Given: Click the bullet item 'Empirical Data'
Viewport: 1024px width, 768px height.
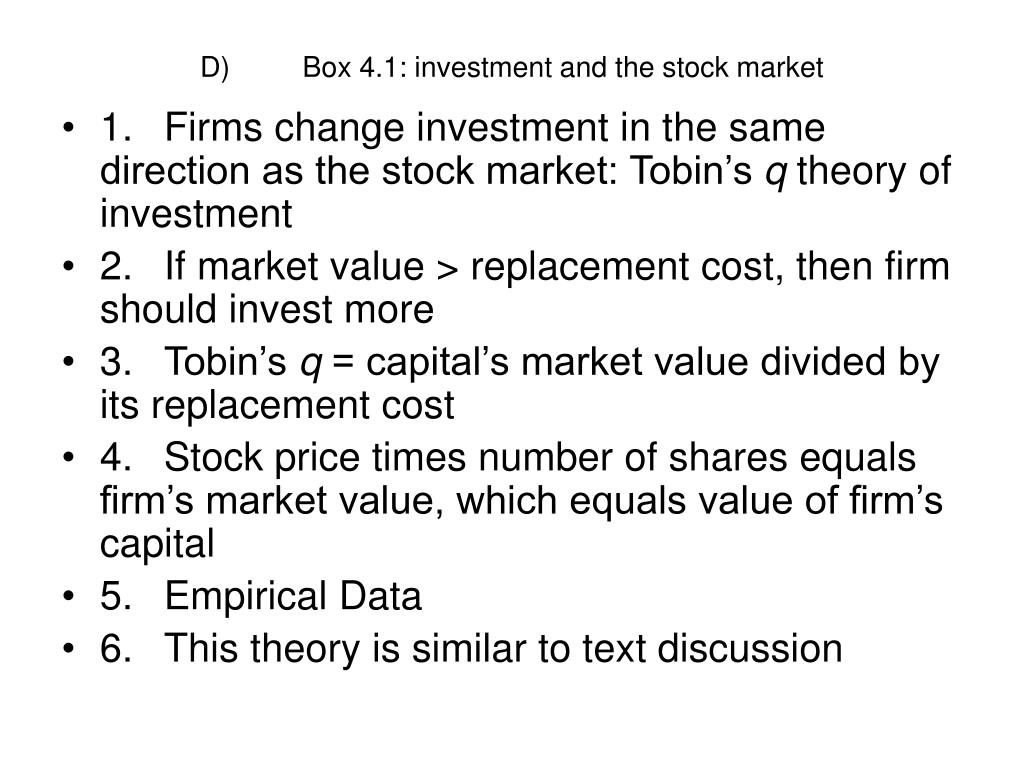Looking at the screenshot, I should click(293, 596).
